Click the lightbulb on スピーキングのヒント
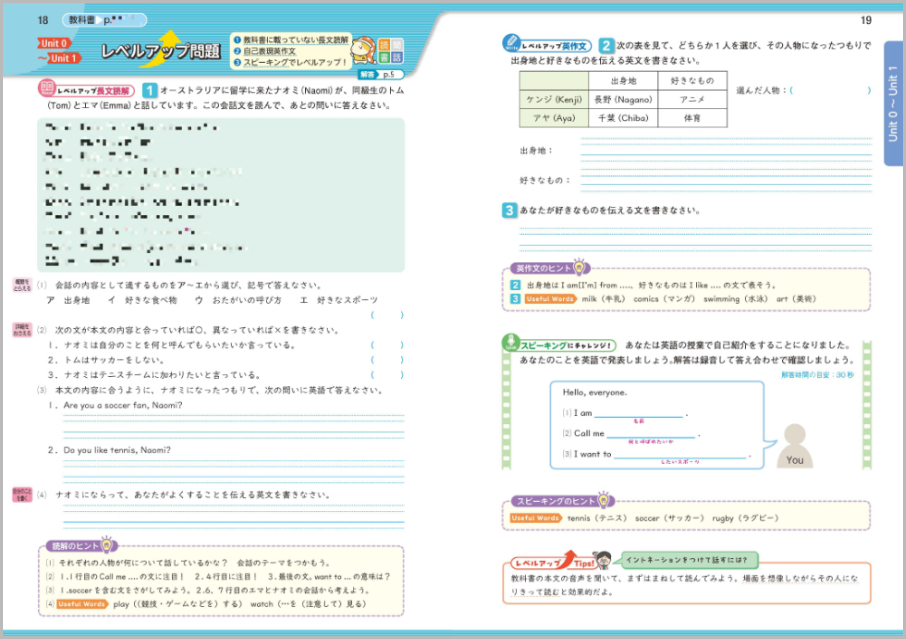 tap(604, 500)
